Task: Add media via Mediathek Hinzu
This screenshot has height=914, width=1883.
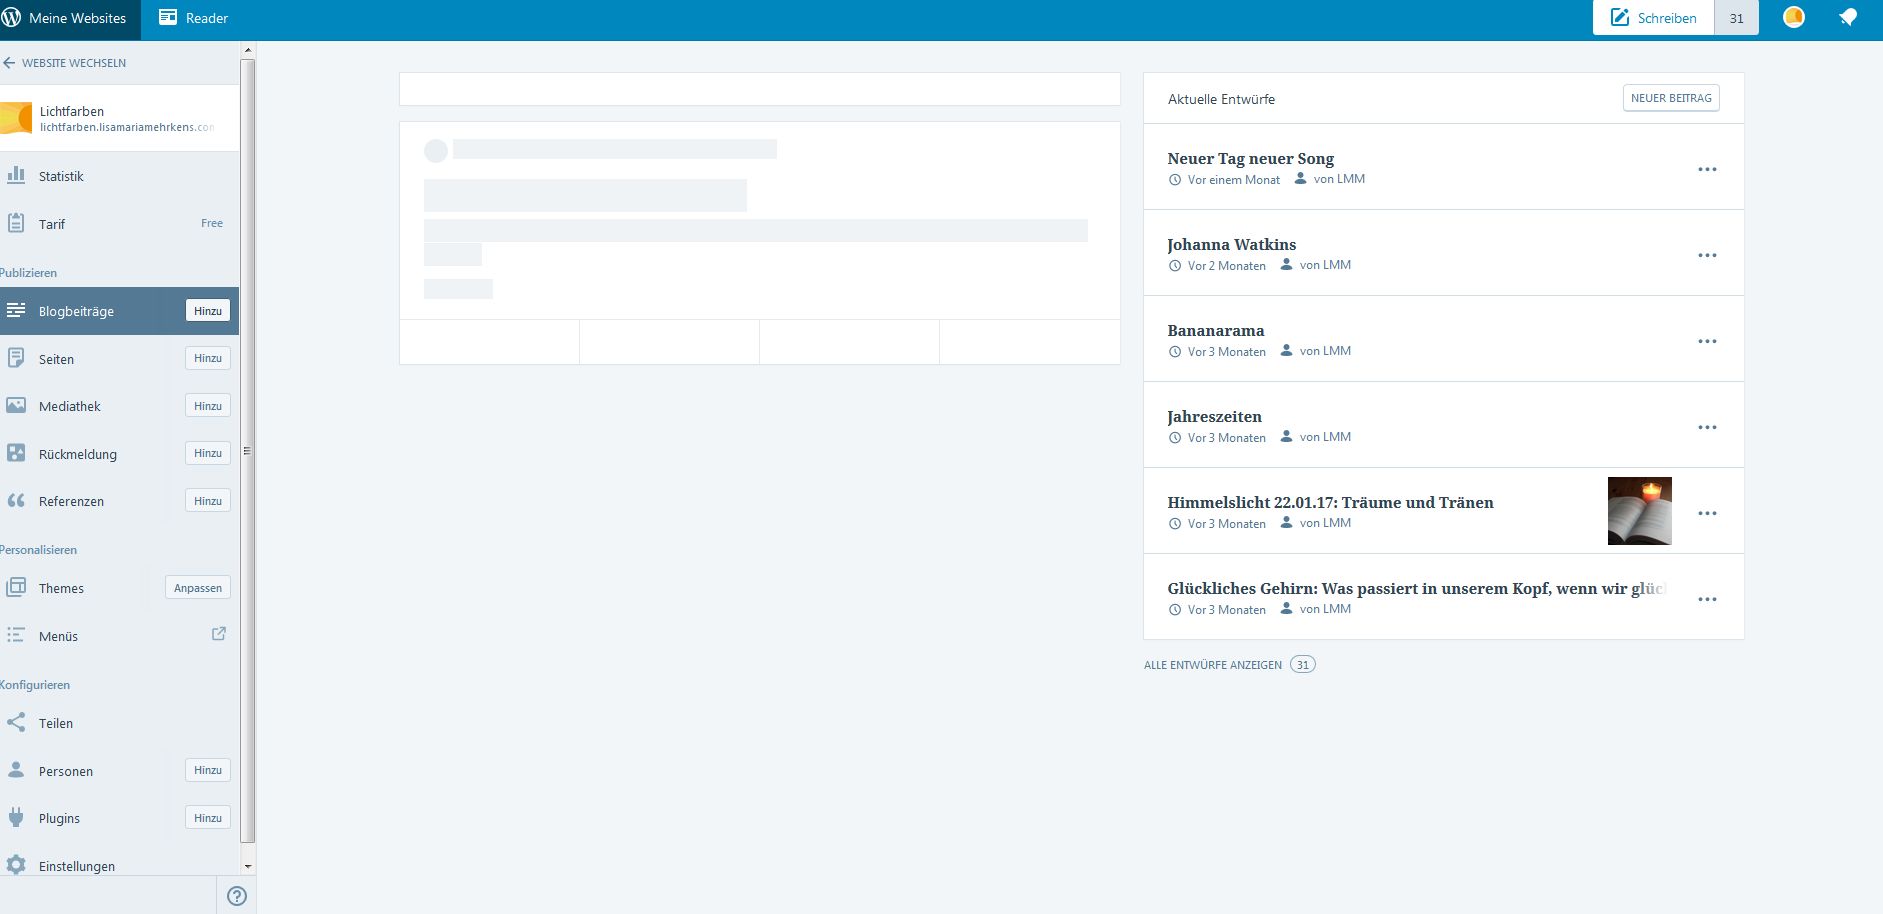Action: tap(208, 406)
